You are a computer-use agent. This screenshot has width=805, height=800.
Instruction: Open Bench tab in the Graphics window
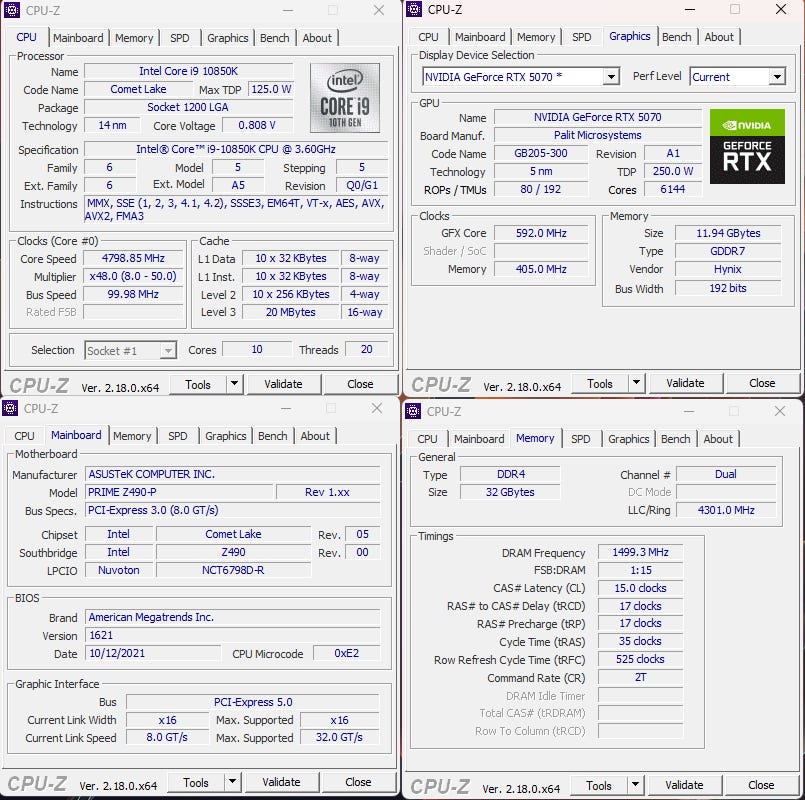click(677, 37)
